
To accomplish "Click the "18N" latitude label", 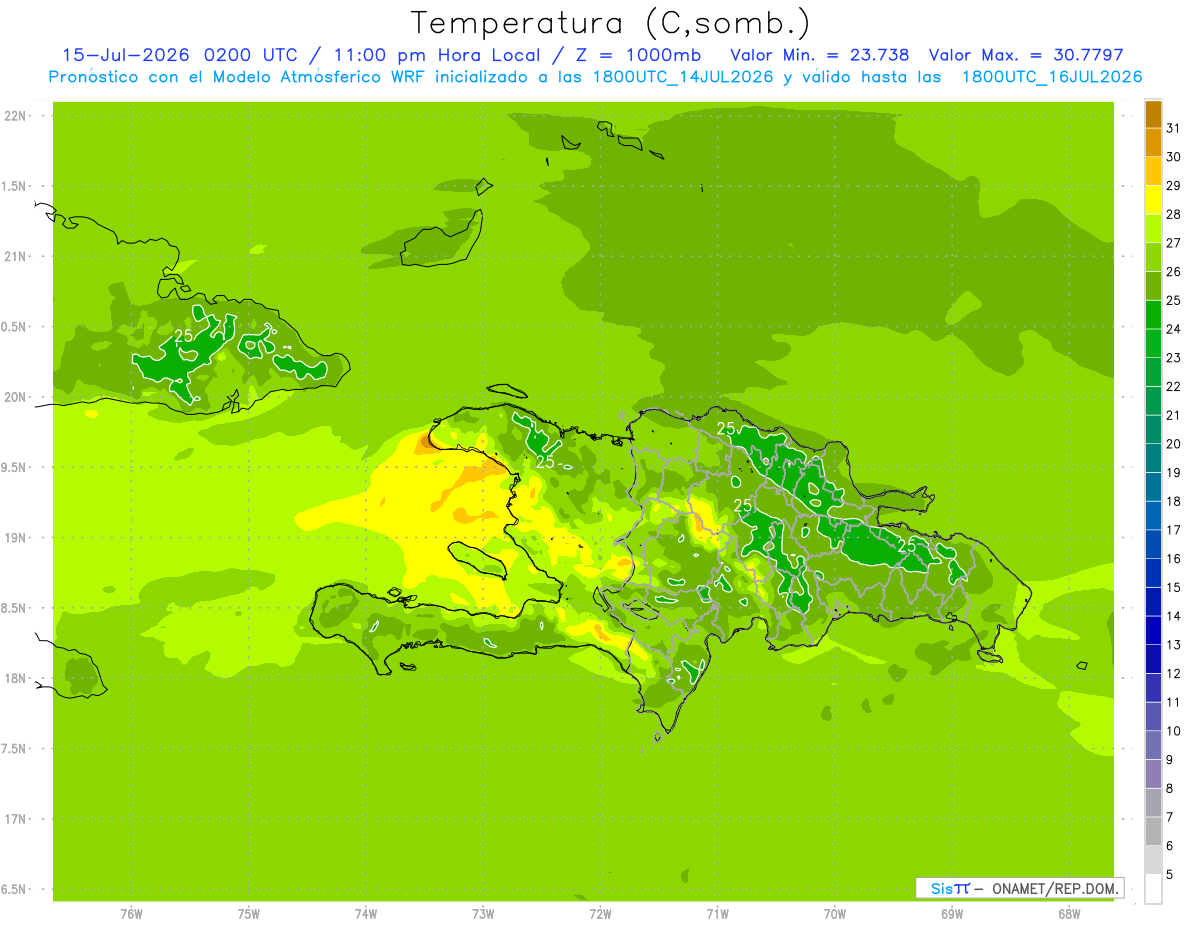I will (15, 678).
